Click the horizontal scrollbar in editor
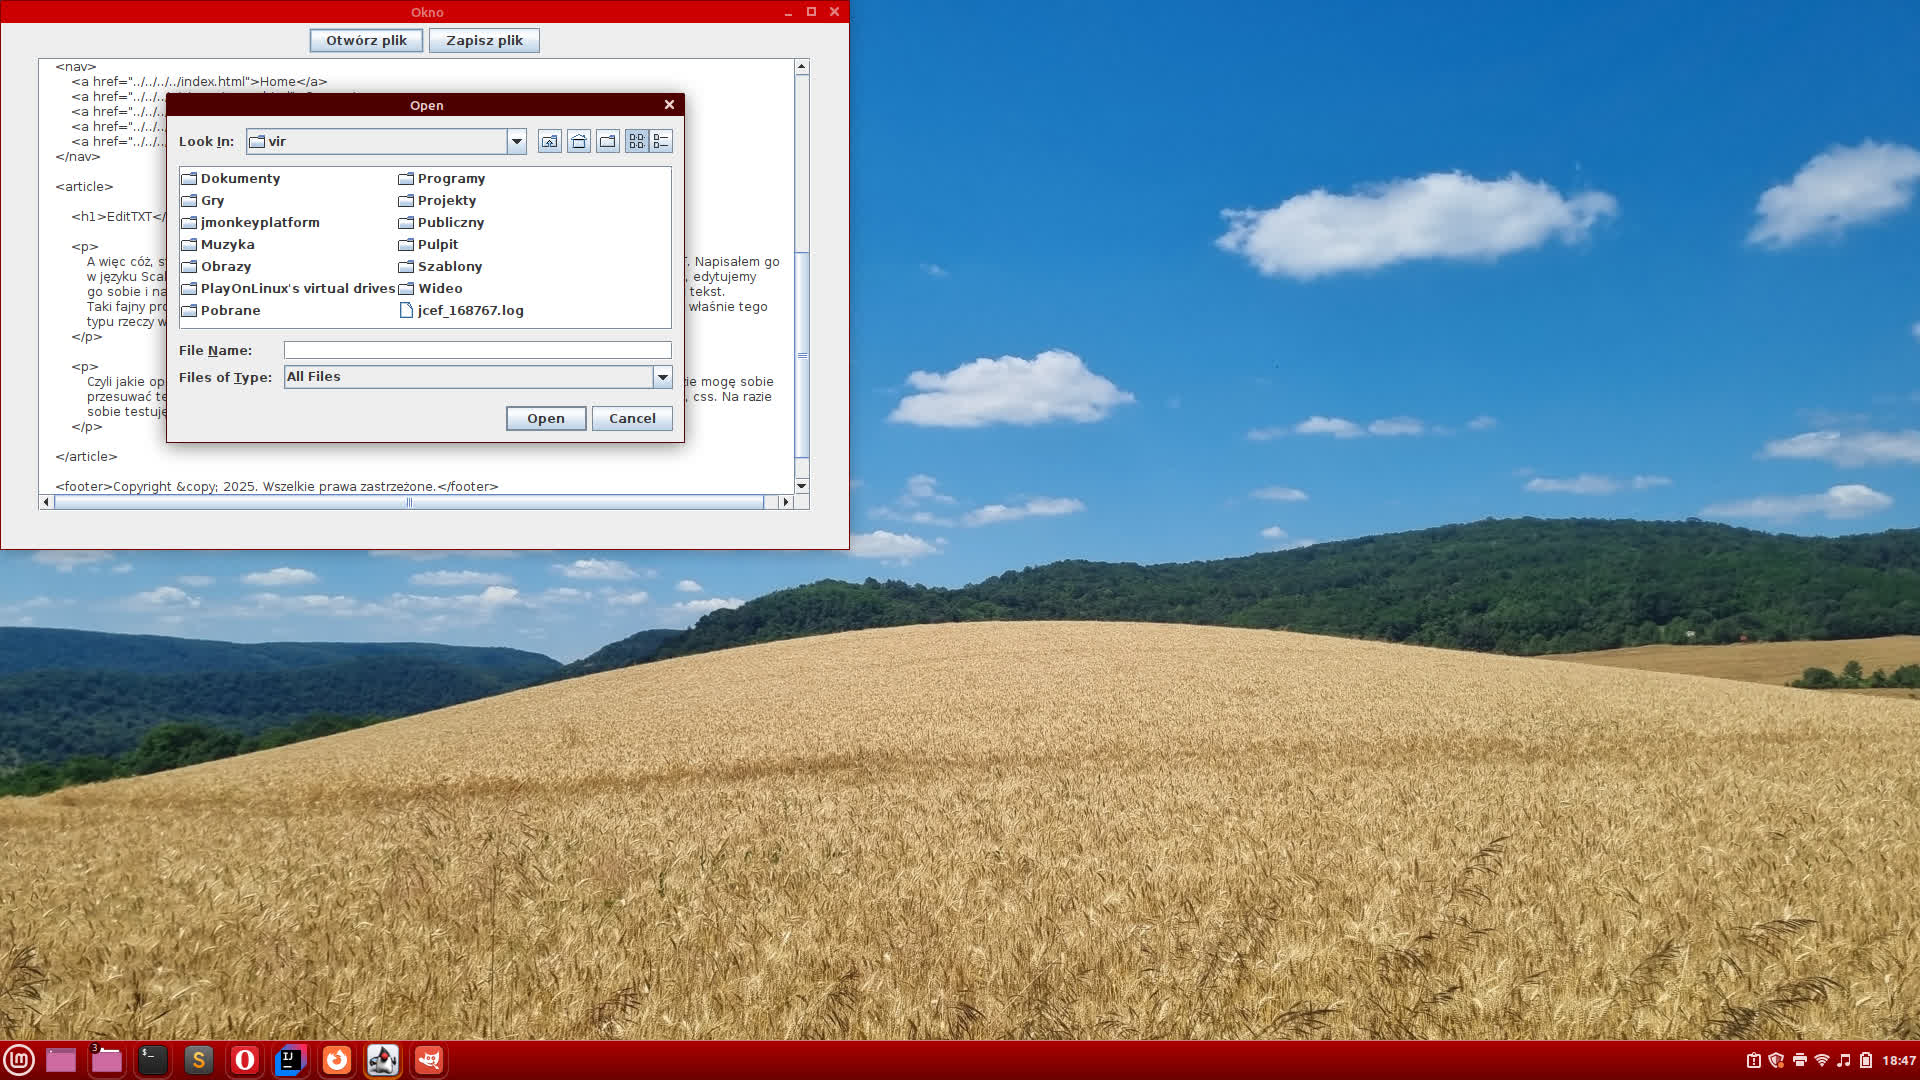This screenshot has height=1080, width=1920. [x=408, y=503]
